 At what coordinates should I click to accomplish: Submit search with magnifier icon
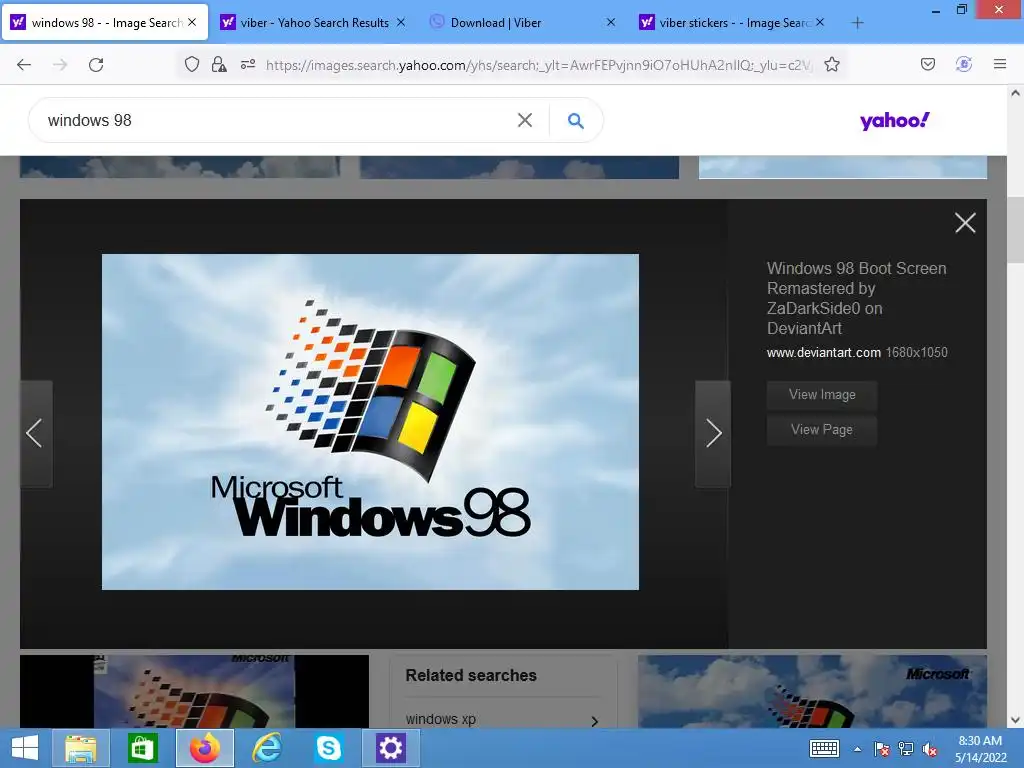575,121
